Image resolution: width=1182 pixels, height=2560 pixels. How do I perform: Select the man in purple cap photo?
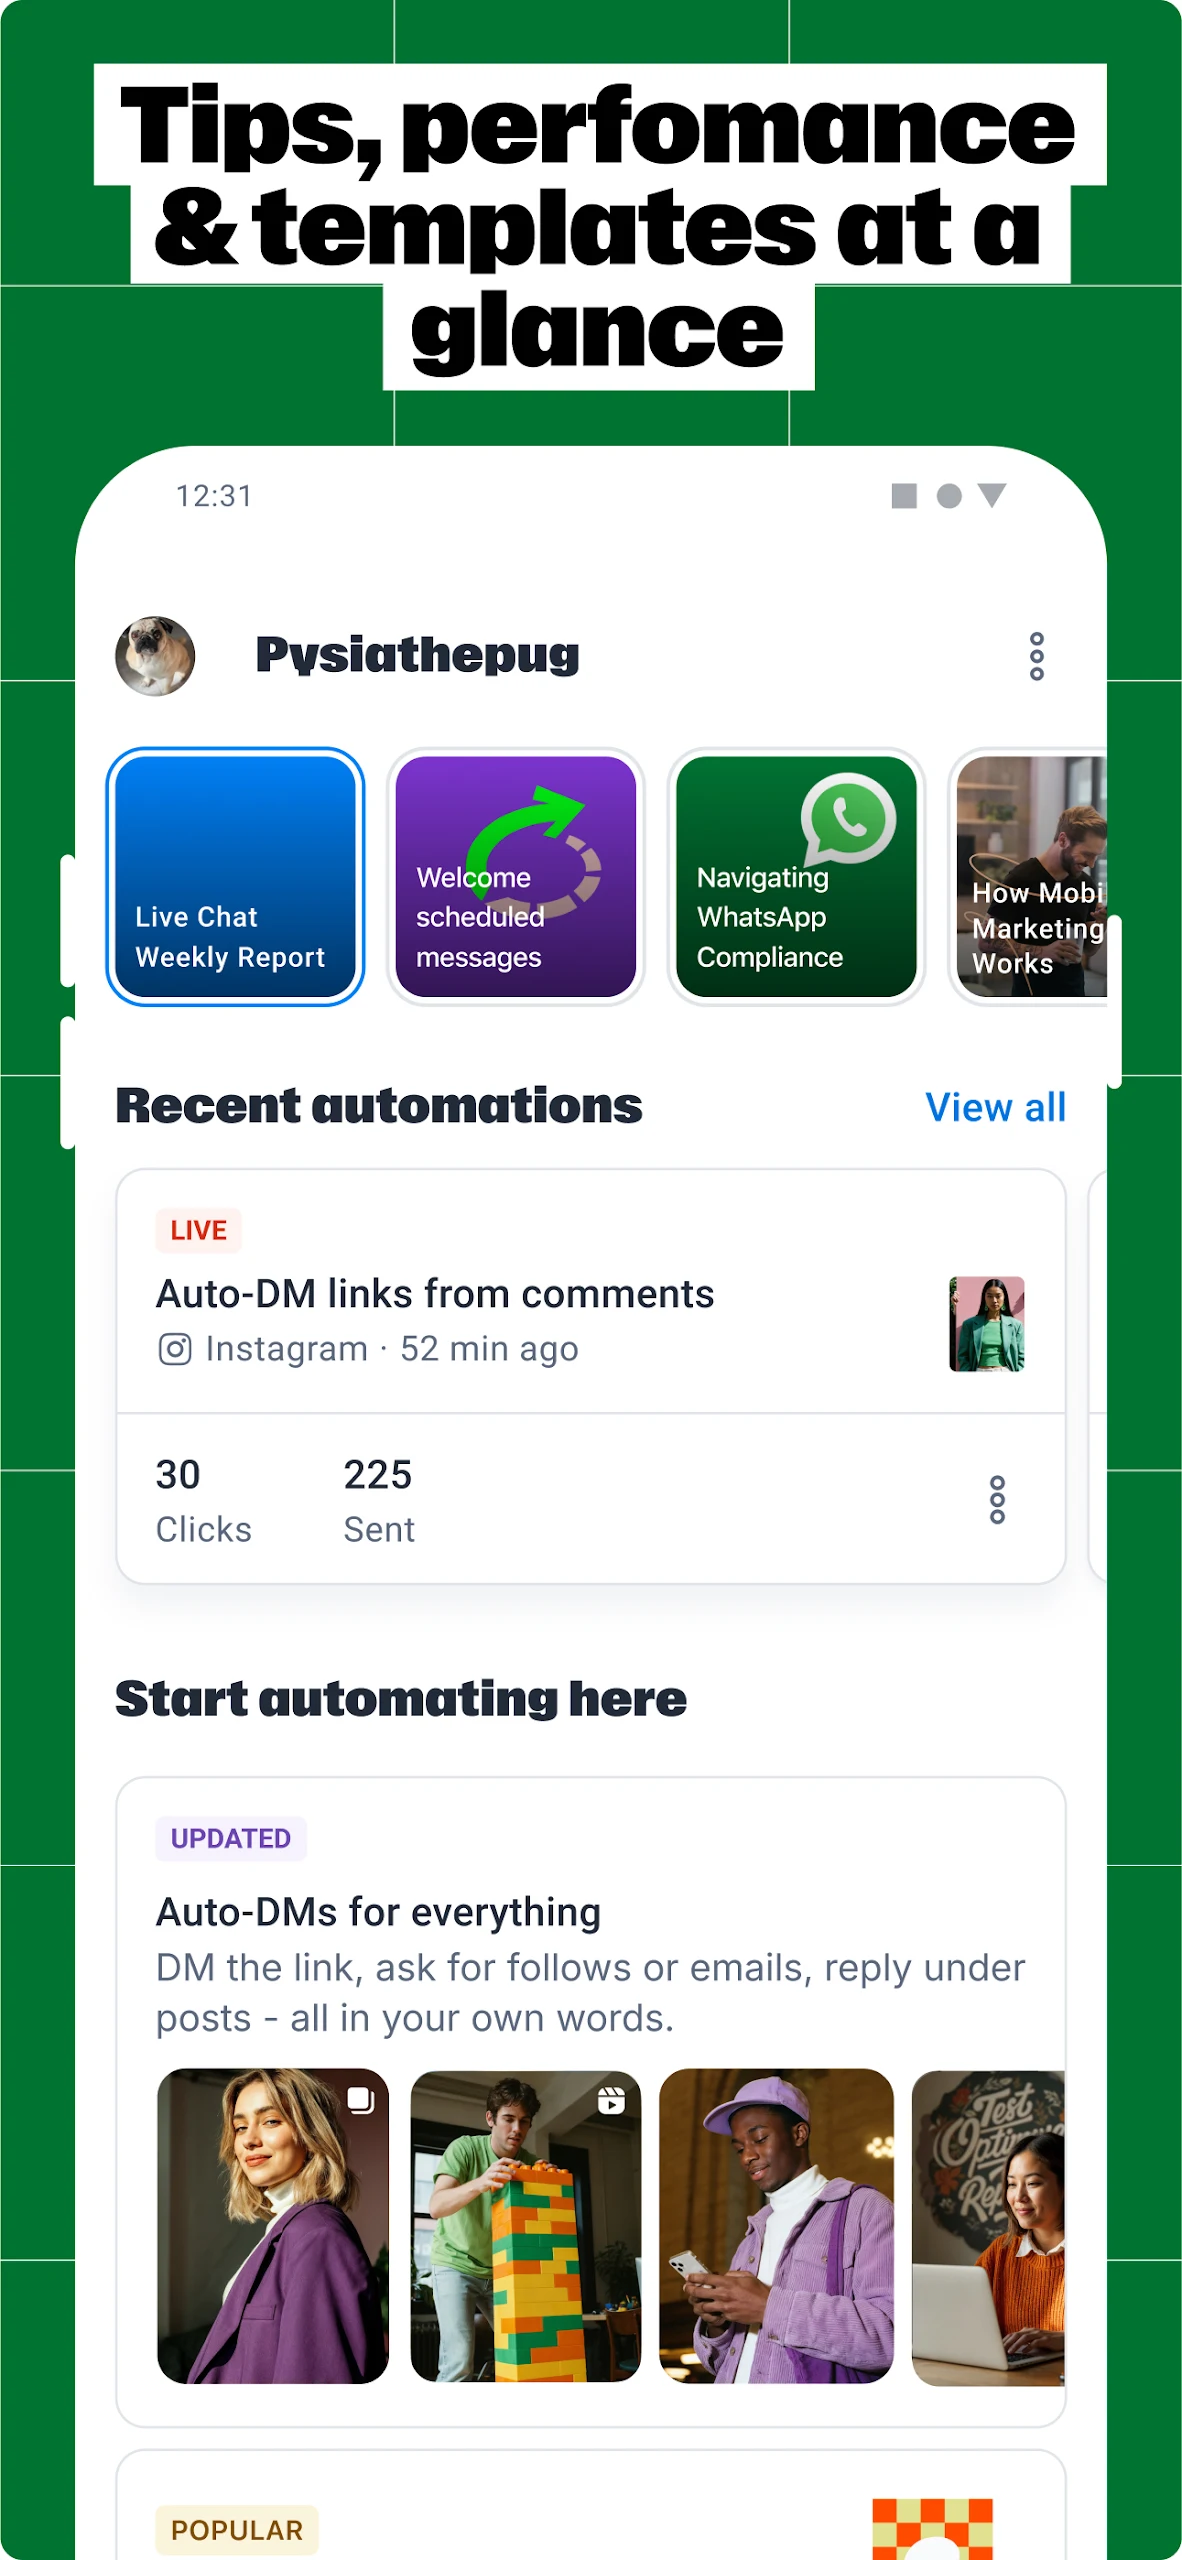coord(777,2226)
